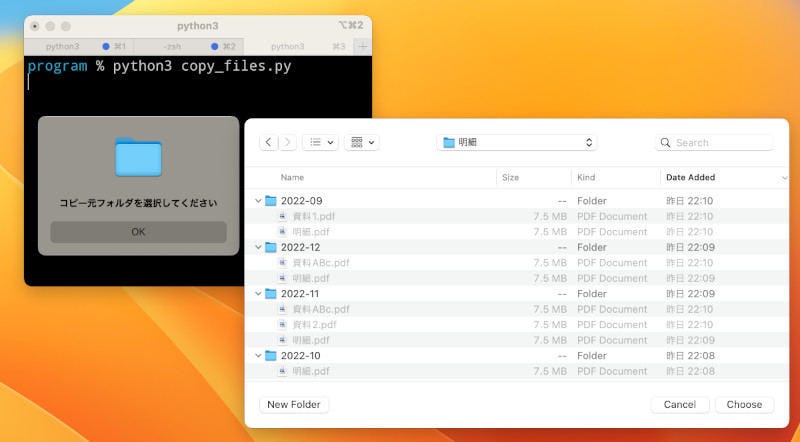Open the grid grouping options menu
This screenshot has width=800, height=442.
point(361,143)
